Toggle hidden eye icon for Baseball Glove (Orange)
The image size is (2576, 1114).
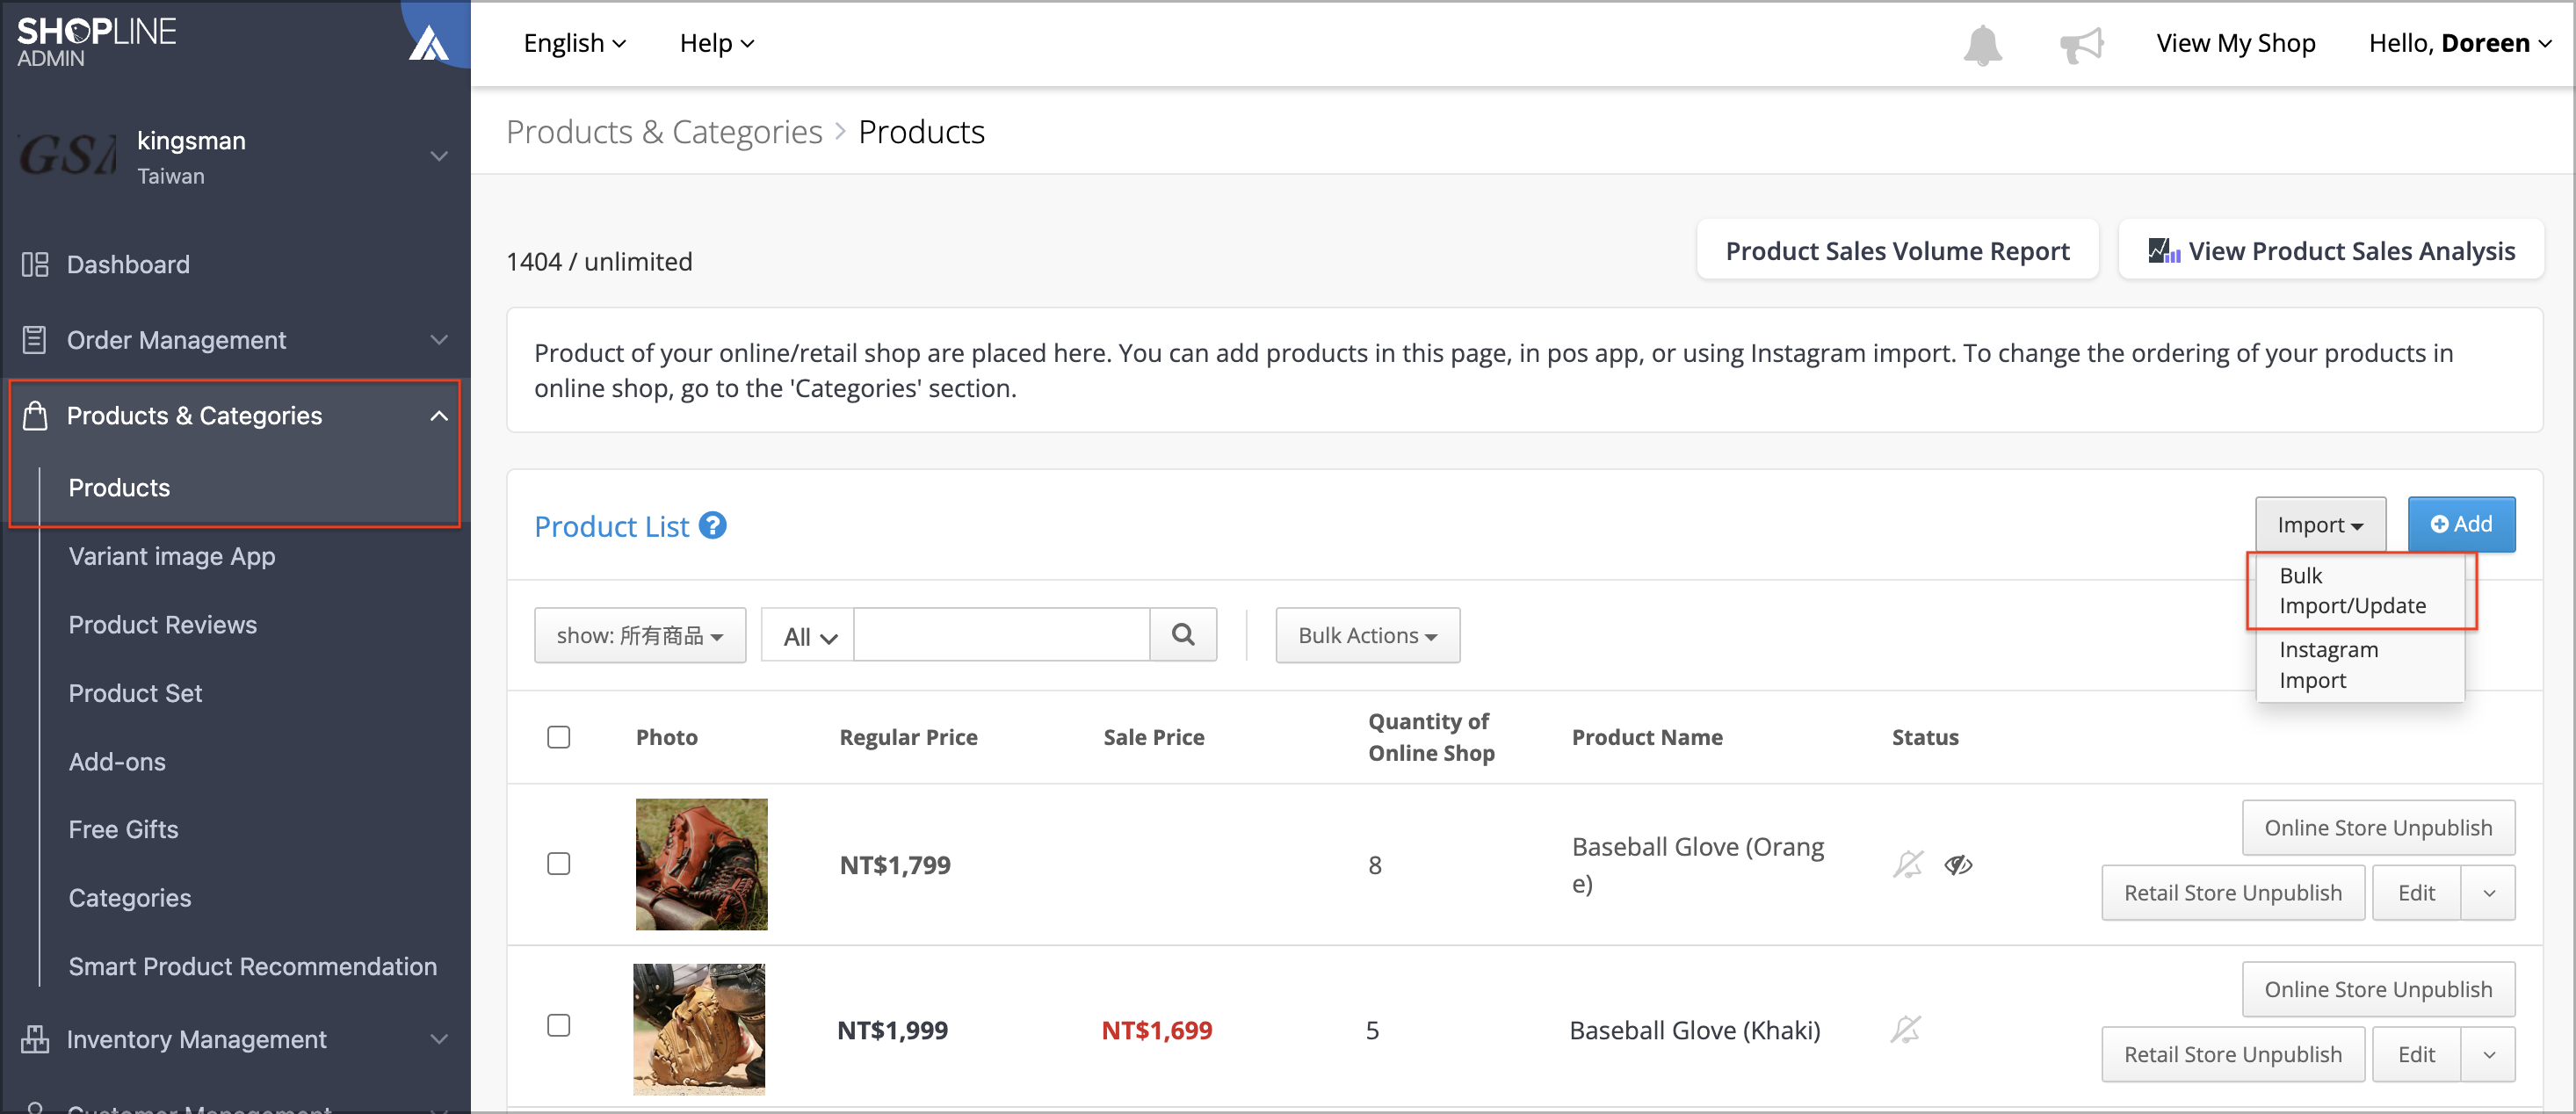pyautogui.click(x=1958, y=864)
